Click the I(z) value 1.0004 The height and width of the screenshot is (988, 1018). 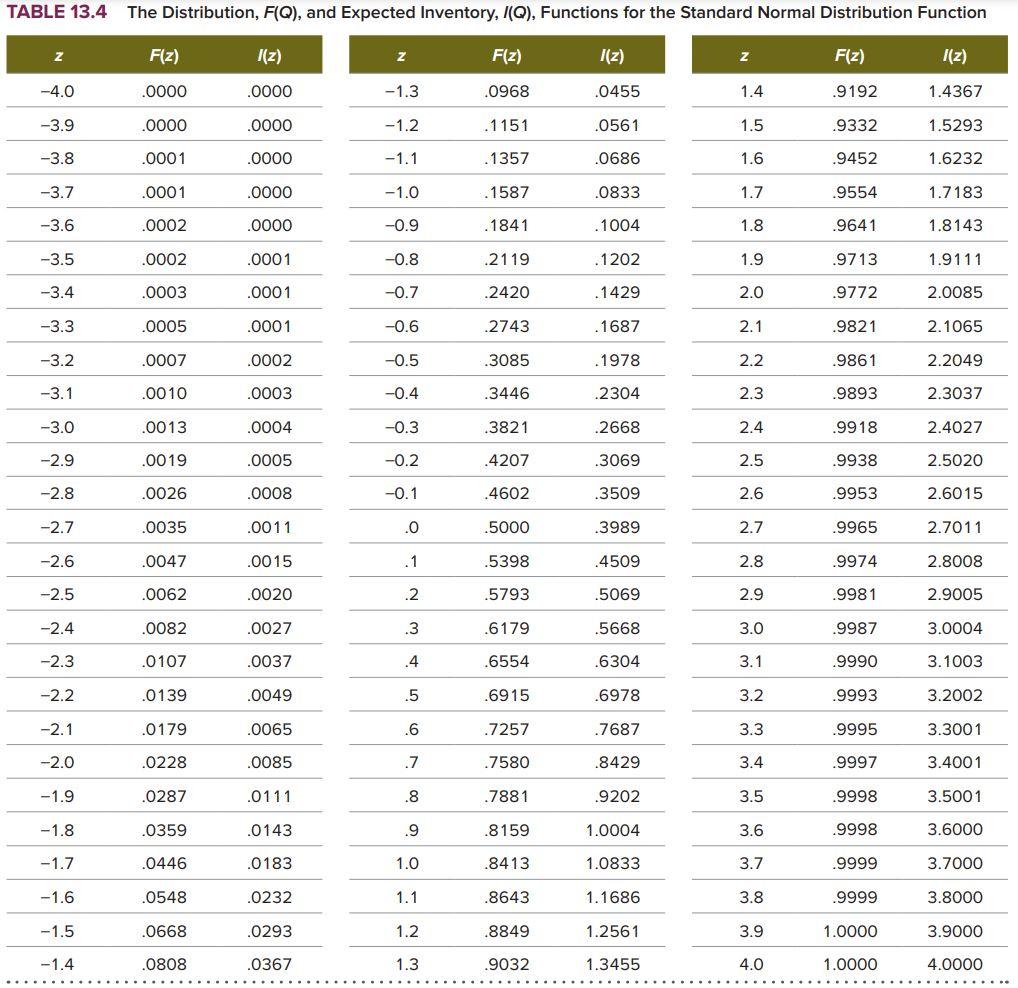pos(612,830)
